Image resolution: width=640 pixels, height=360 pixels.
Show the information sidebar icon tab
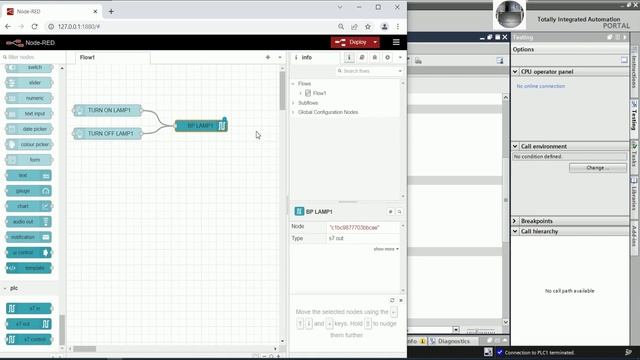pos(349,58)
